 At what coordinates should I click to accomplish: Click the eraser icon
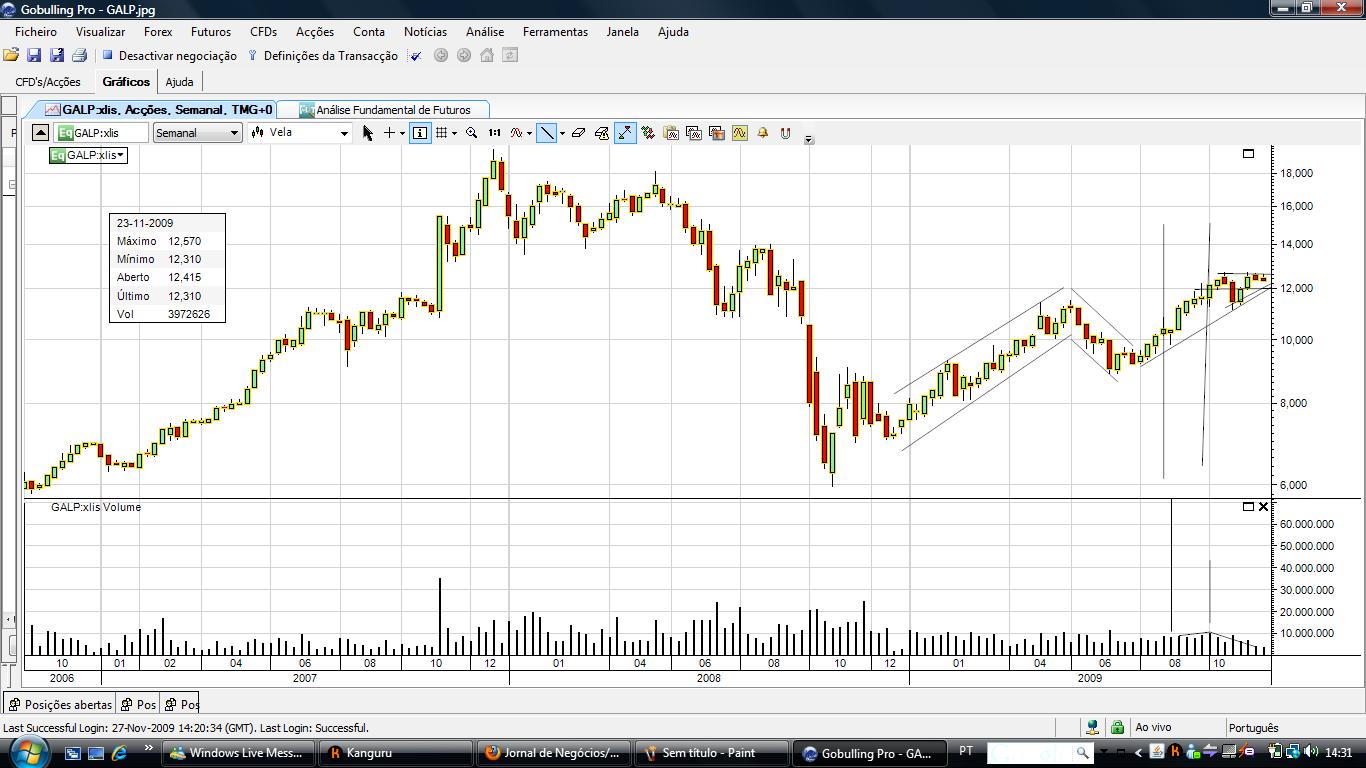(578, 133)
